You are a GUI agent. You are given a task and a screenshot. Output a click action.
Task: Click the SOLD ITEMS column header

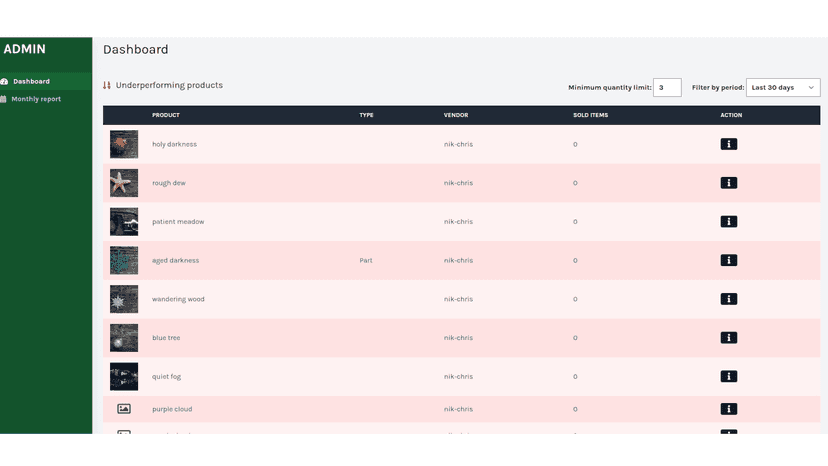coord(590,115)
